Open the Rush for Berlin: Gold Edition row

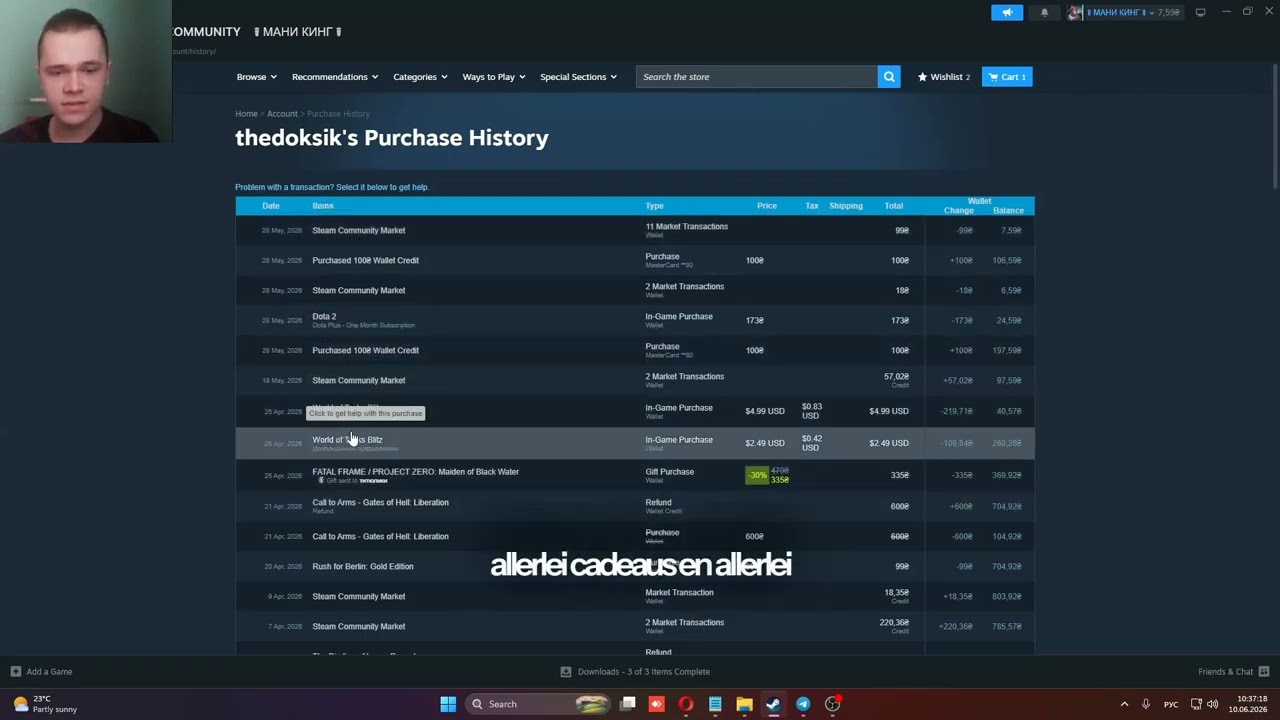tap(635, 566)
